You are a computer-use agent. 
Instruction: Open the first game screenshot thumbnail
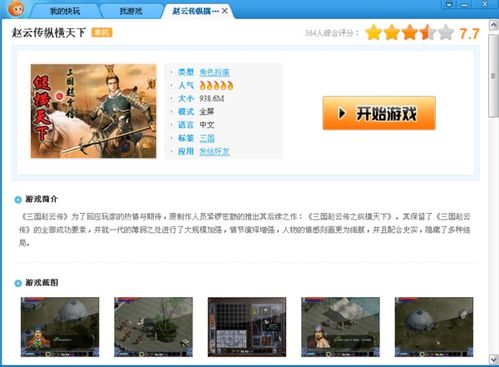(x=60, y=327)
